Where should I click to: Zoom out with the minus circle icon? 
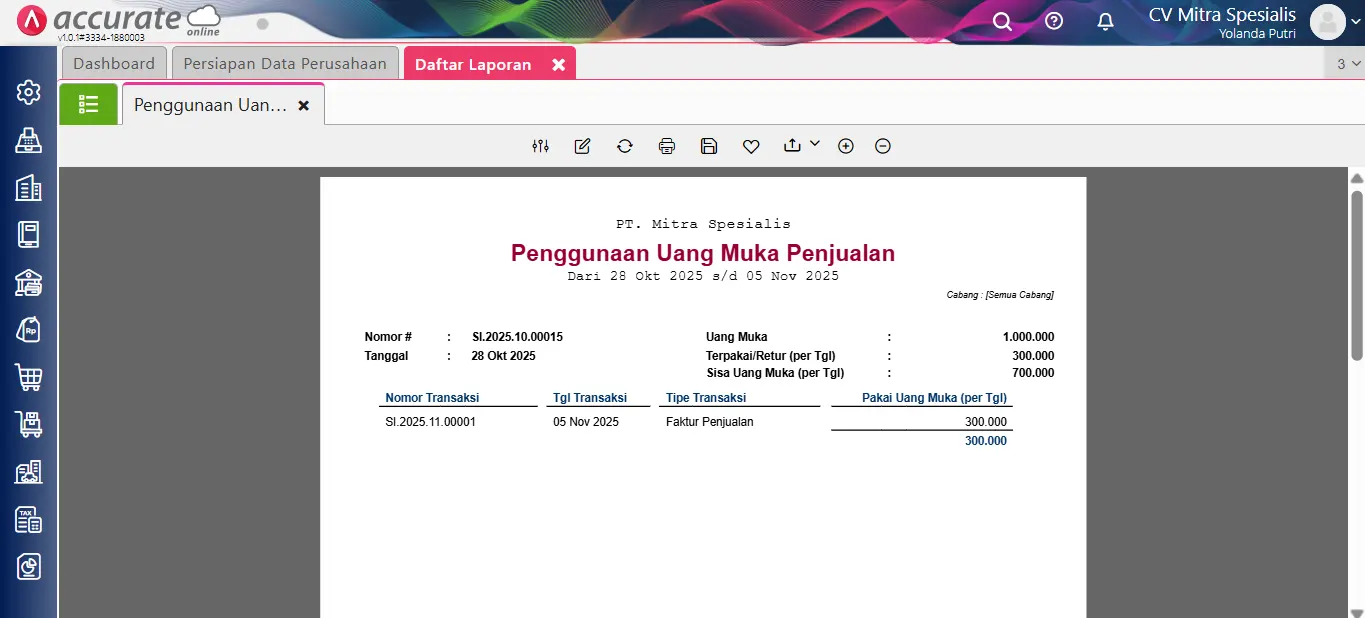coord(883,146)
